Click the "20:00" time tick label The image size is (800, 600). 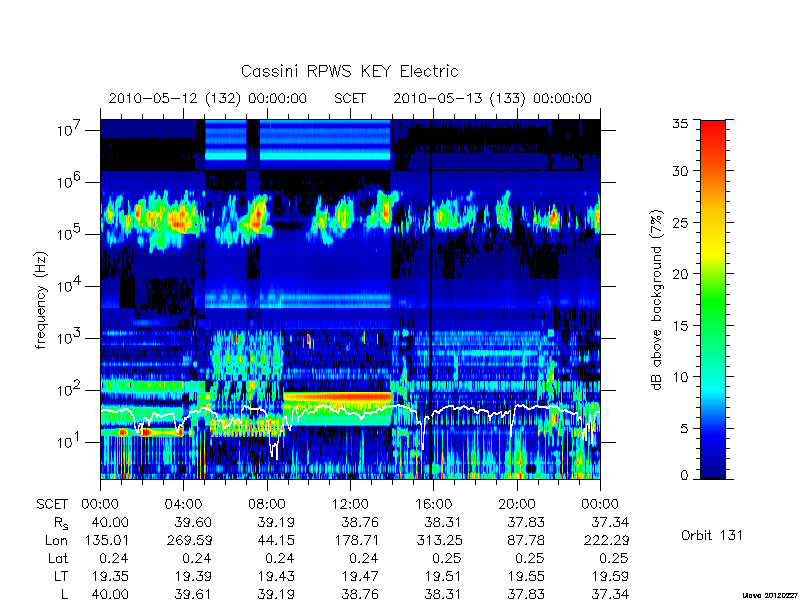point(517,504)
